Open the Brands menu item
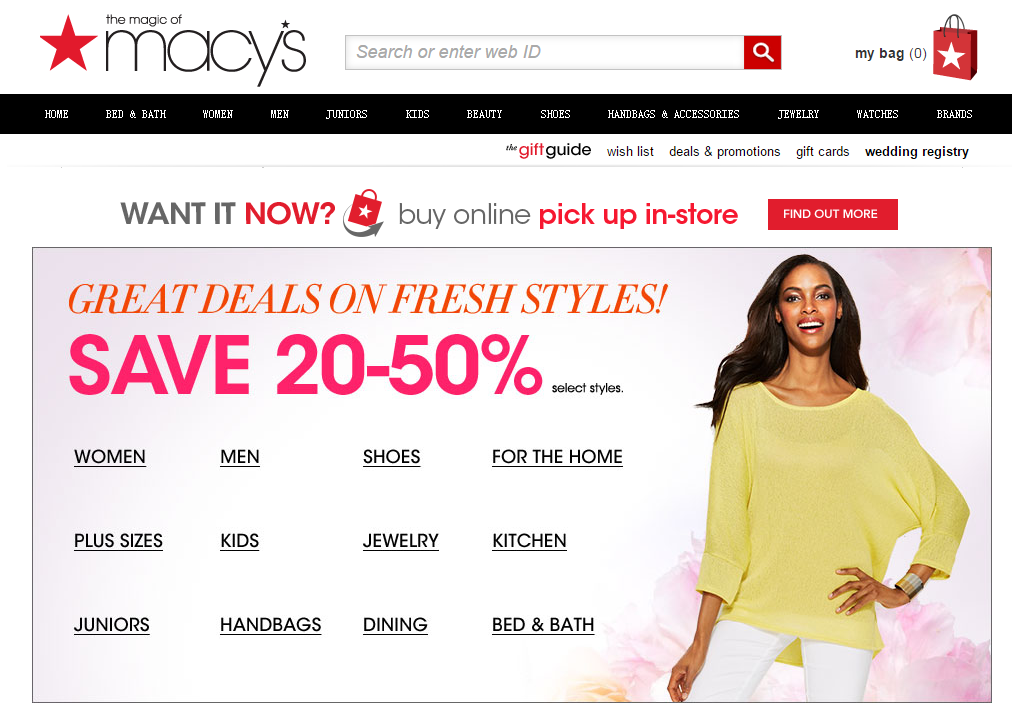This screenshot has height=710, width=1012. (954, 114)
